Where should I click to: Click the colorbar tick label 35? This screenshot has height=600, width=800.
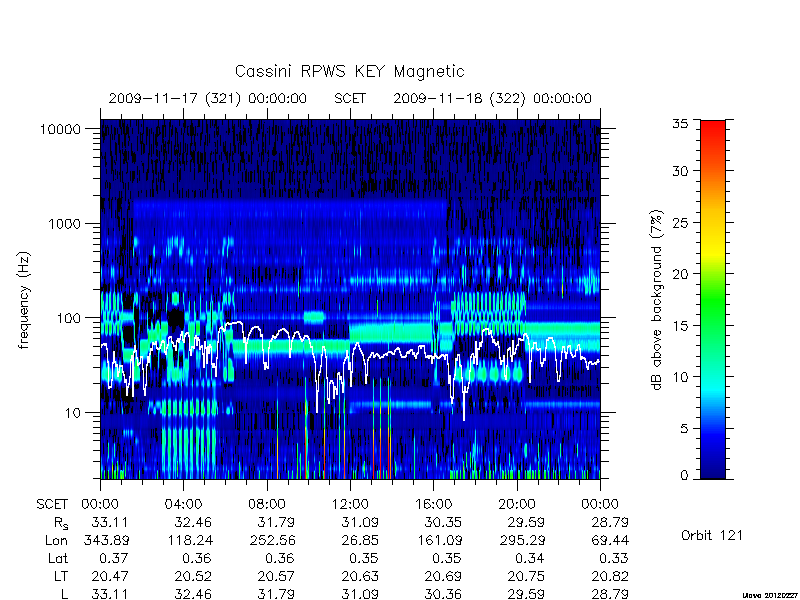680,124
